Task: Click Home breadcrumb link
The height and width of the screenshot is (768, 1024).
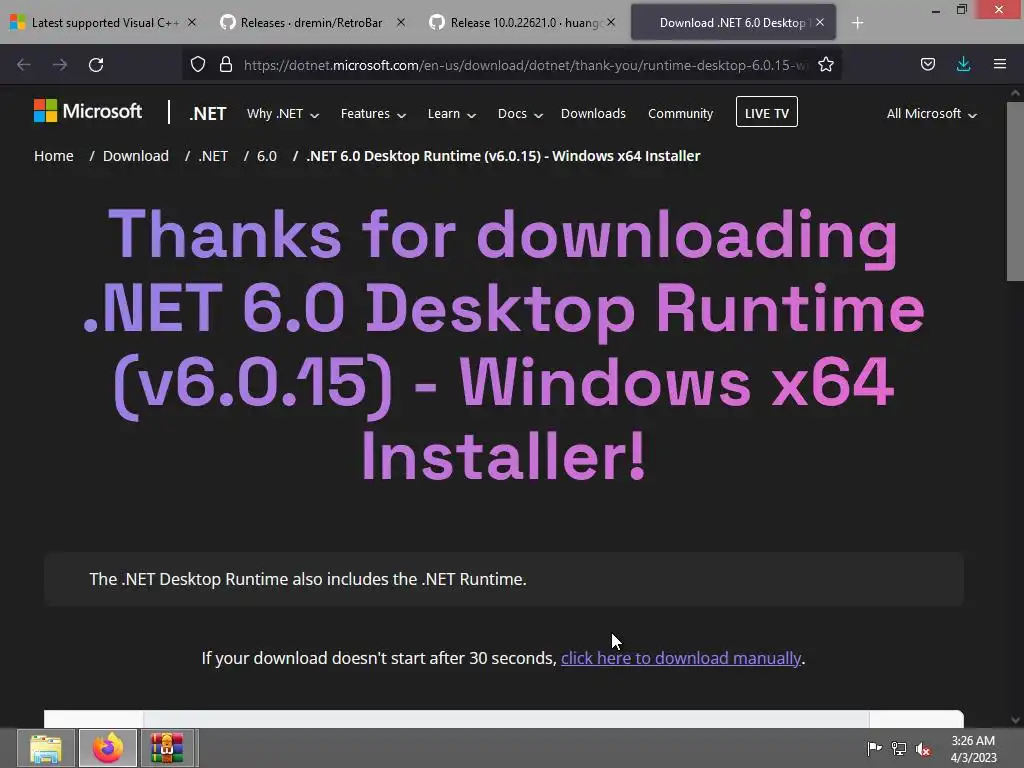Action: tap(54, 156)
